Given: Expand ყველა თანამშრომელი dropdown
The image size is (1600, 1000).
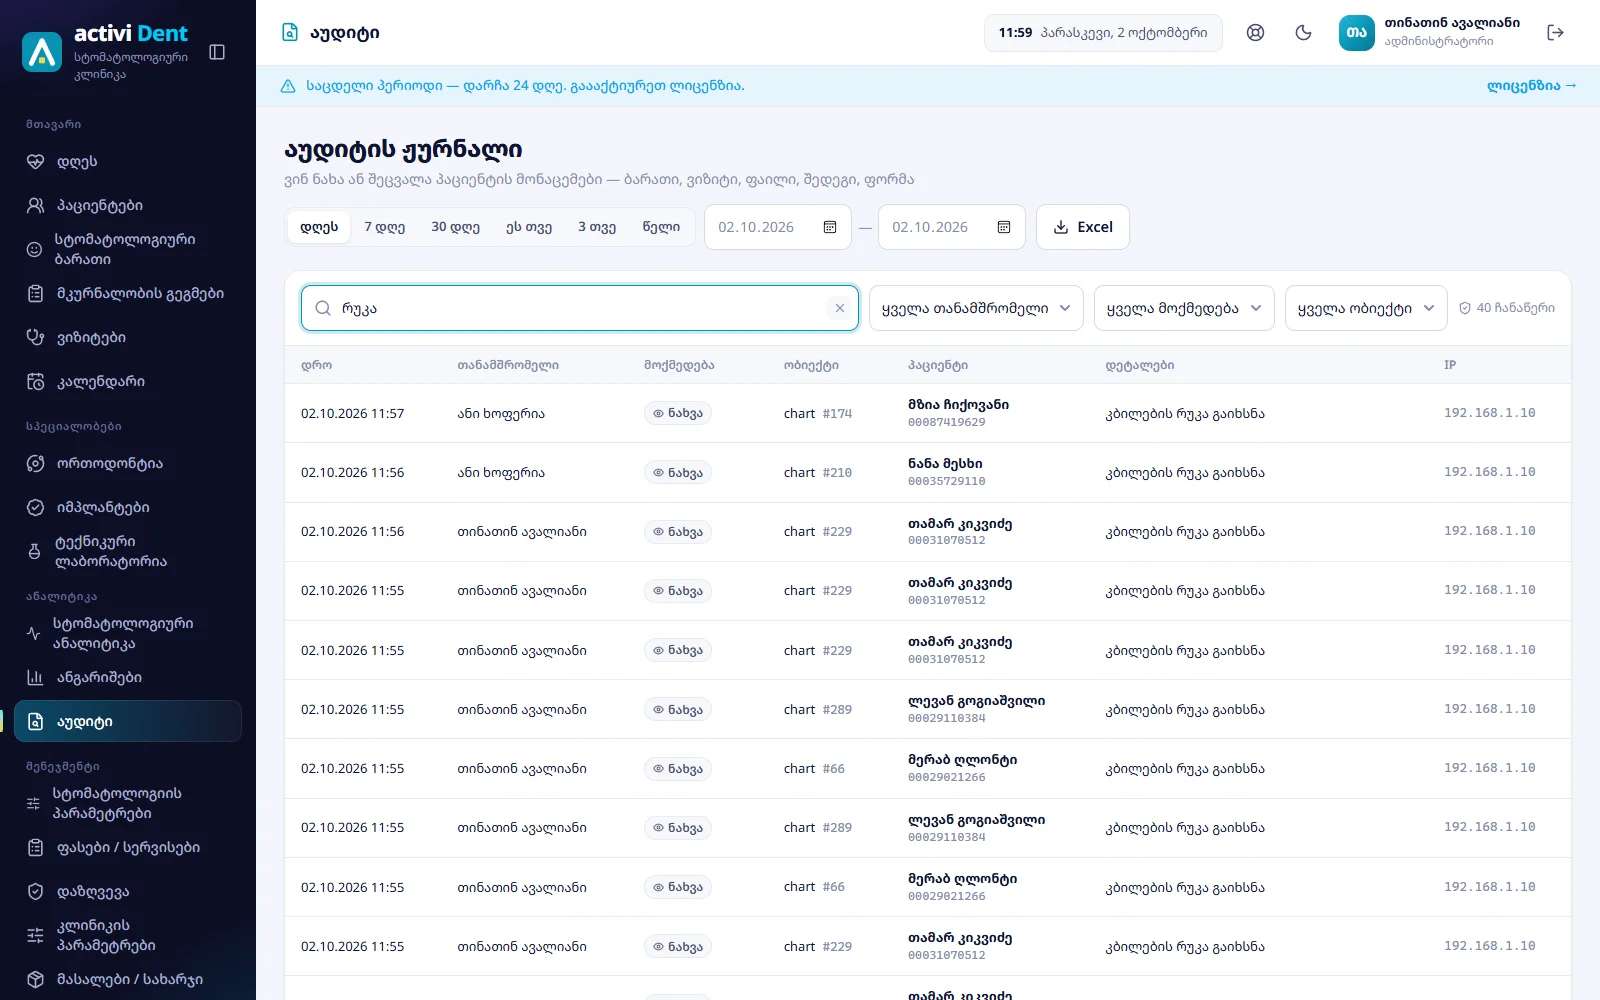Looking at the screenshot, I should click(976, 308).
